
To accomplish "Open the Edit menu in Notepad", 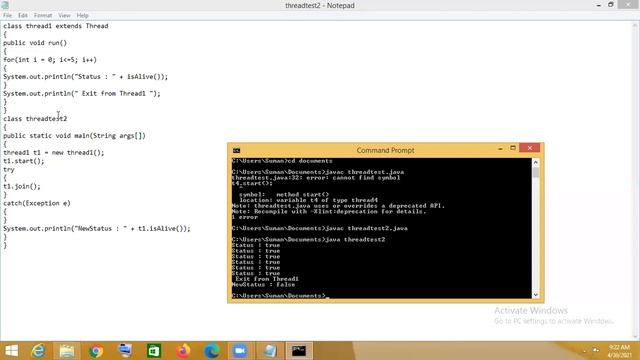I will (22, 15).
